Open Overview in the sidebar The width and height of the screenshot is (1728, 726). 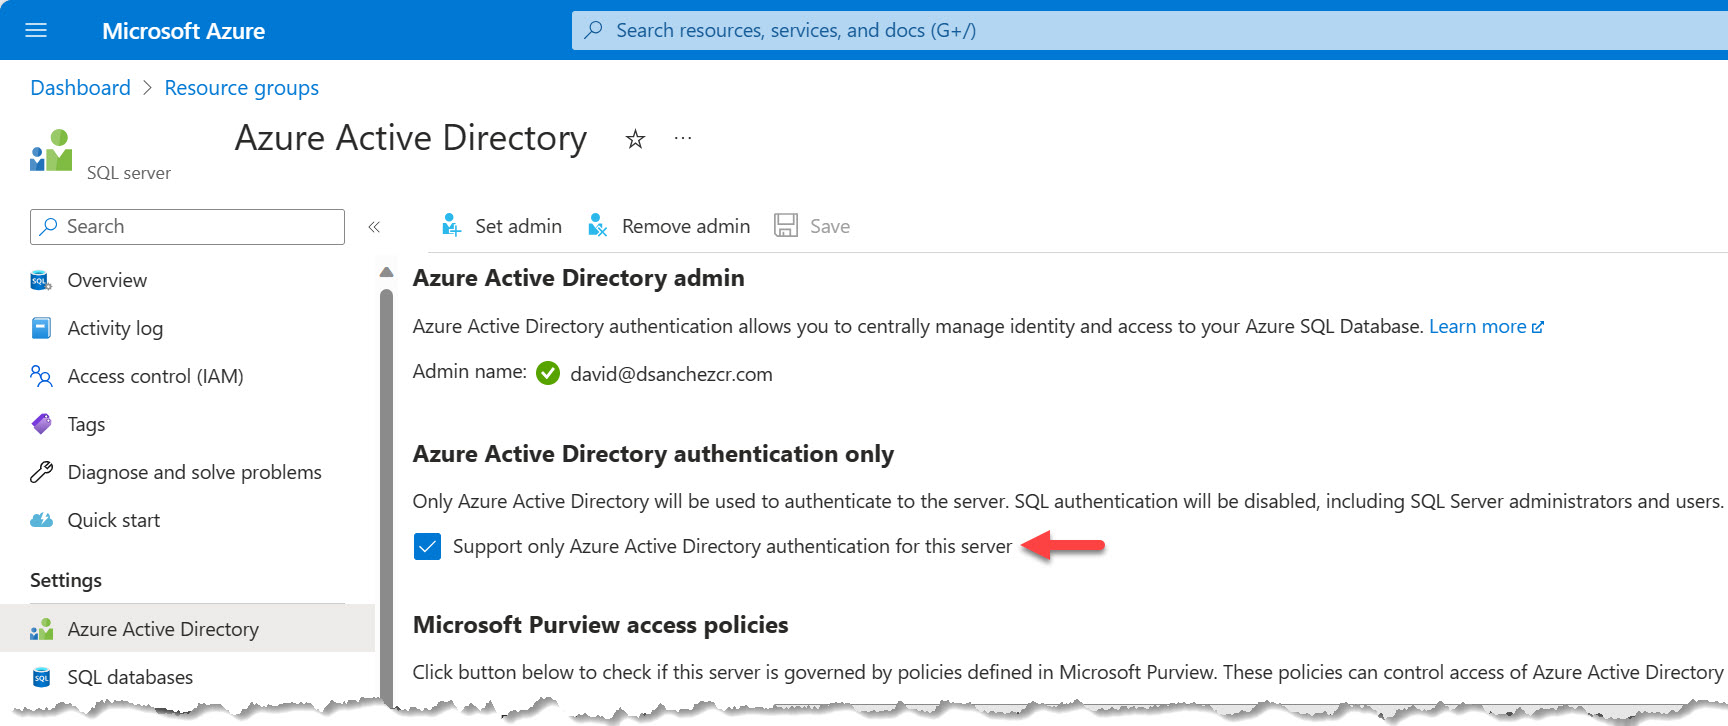(x=107, y=280)
